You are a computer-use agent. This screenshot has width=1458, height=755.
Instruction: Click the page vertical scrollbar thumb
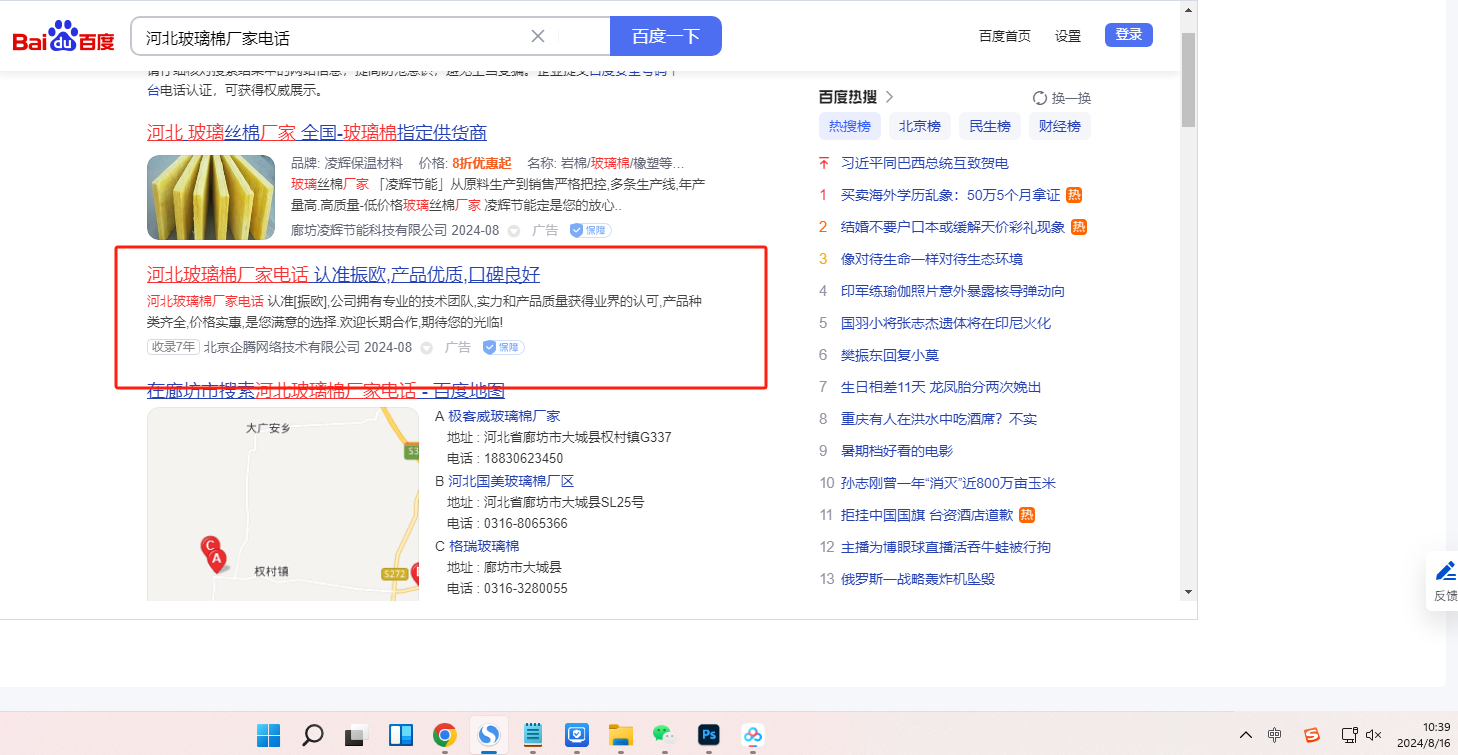coord(1188,78)
